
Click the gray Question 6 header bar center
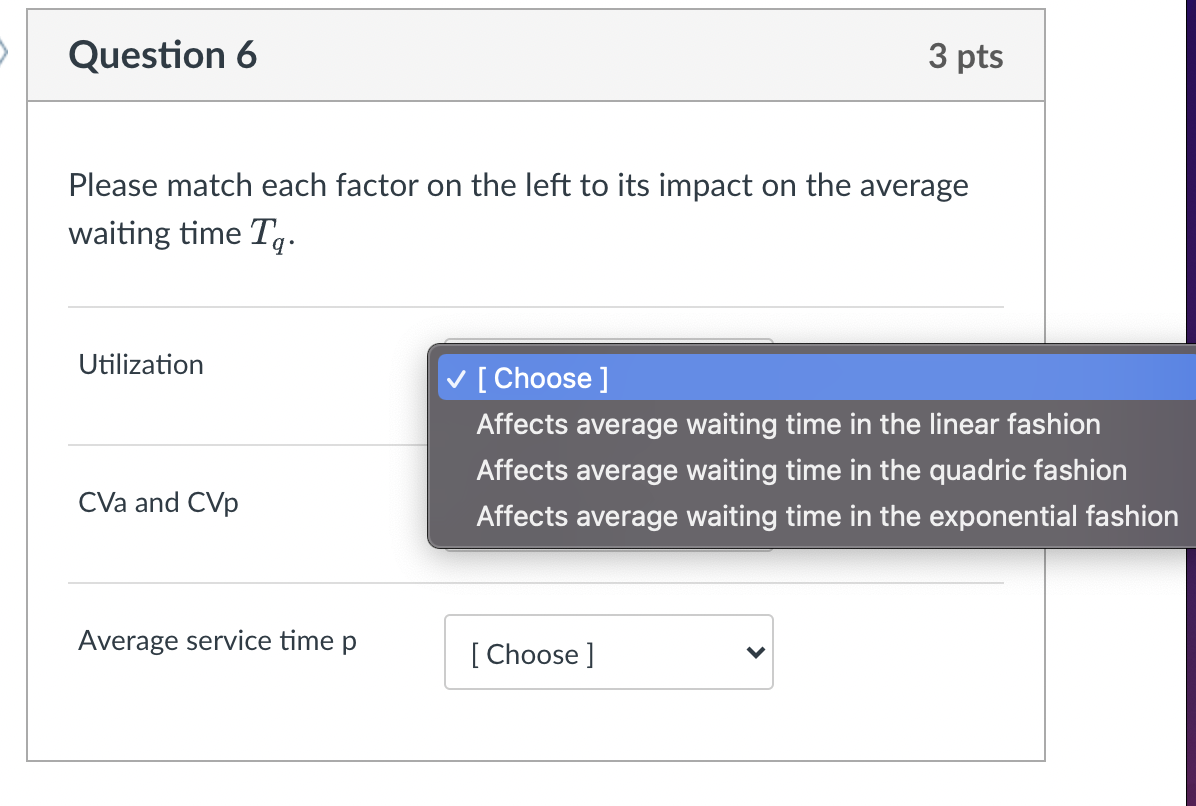click(x=536, y=56)
